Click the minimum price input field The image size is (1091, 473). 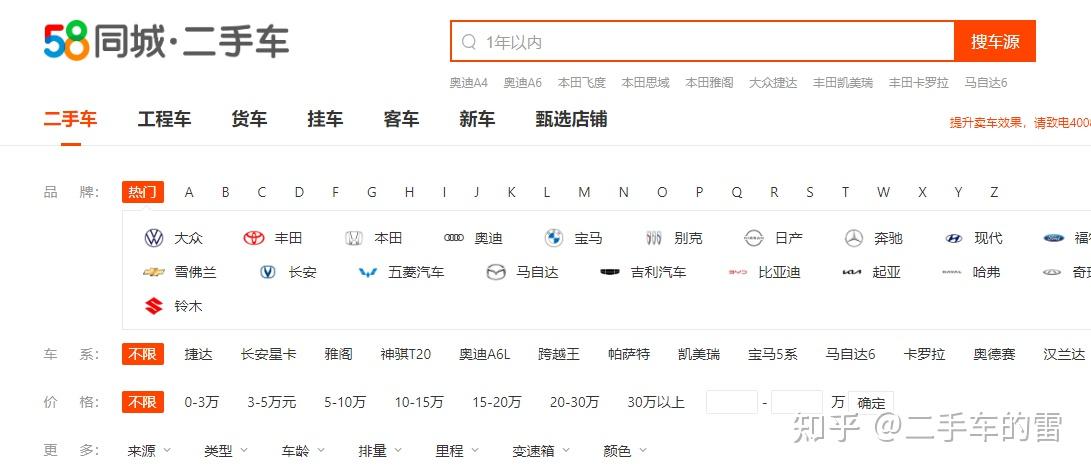731,403
